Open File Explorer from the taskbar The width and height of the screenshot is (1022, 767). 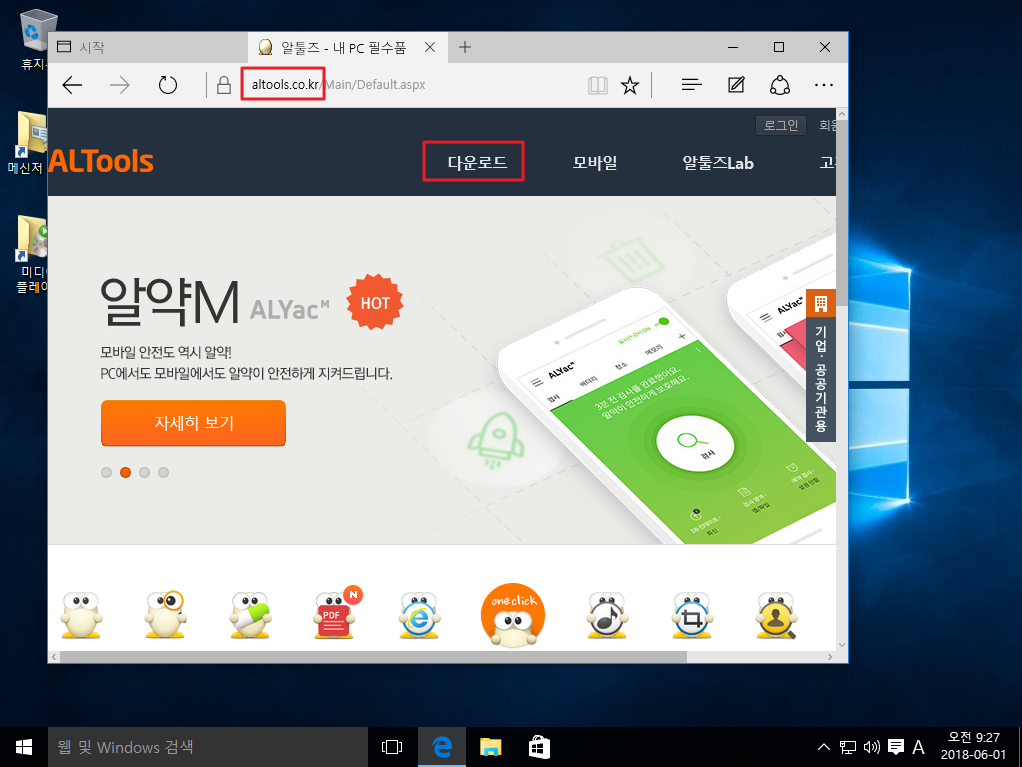491,747
